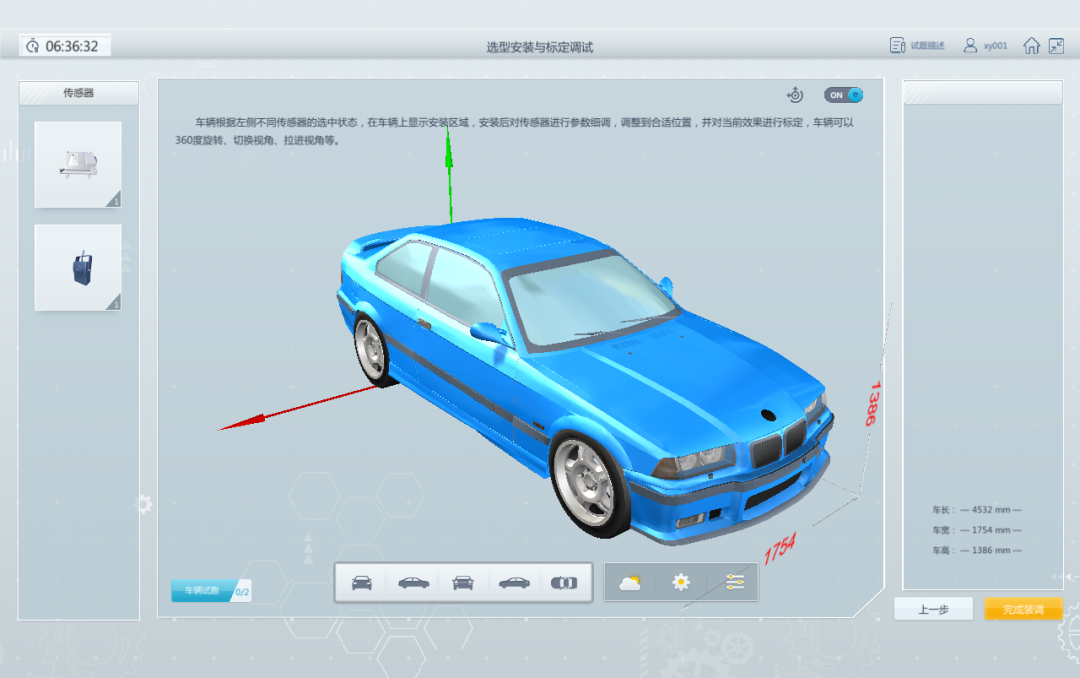The width and height of the screenshot is (1080, 678).
Task: Select the rear view car icon
Action: pyautogui.click(x=463, y=583)
